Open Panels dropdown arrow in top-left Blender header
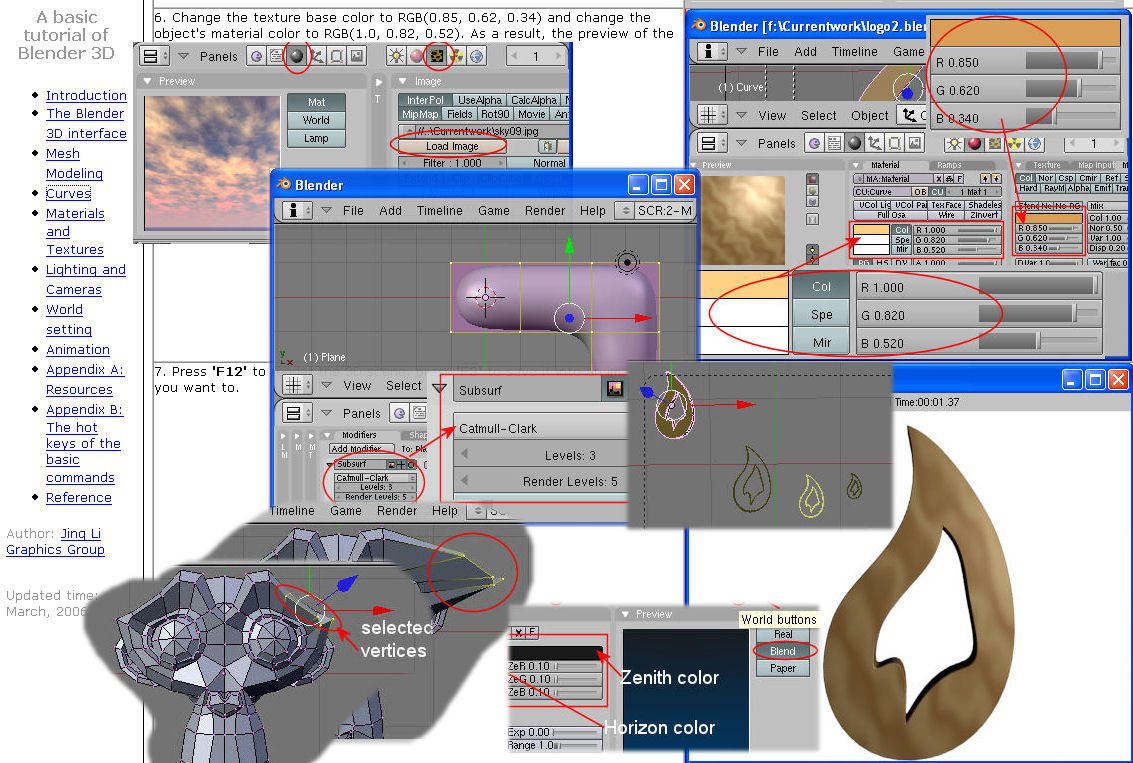1133x763 pixels. click(184, 56)
